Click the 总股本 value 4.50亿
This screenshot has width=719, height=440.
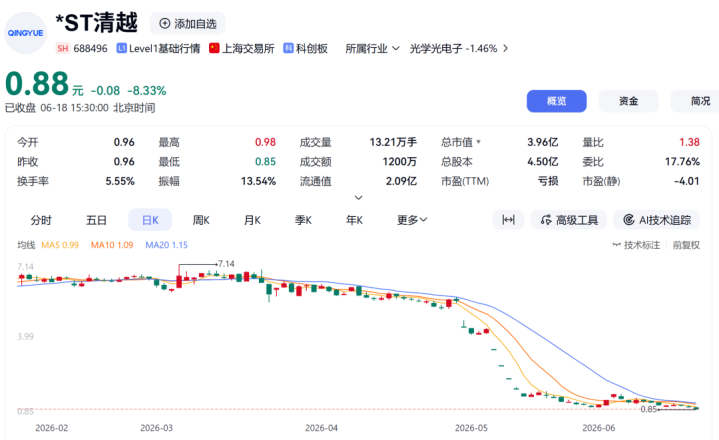(542, 162)
